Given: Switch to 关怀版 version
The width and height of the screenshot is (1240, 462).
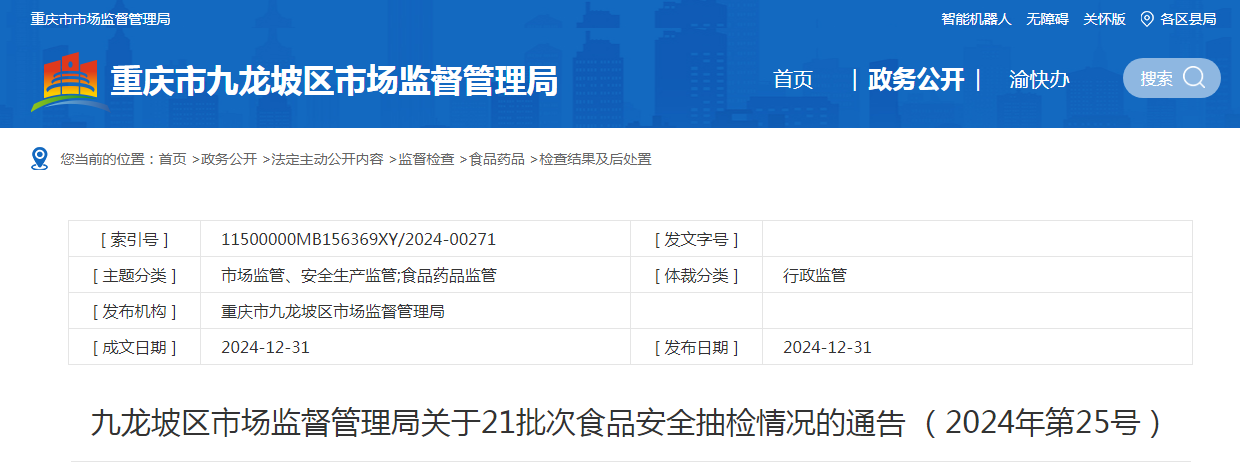Looking at the screenshot, I should pos(1104,19).
